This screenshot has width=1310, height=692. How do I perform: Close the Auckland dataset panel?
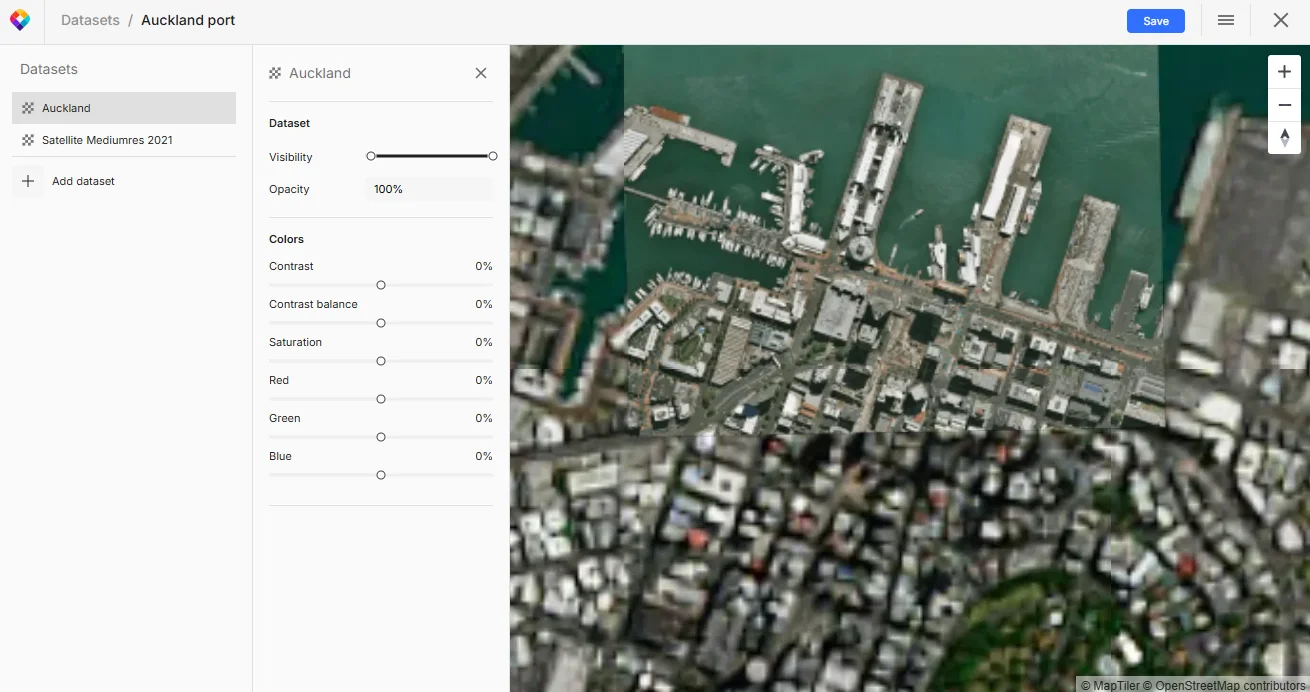pos(481,73)
